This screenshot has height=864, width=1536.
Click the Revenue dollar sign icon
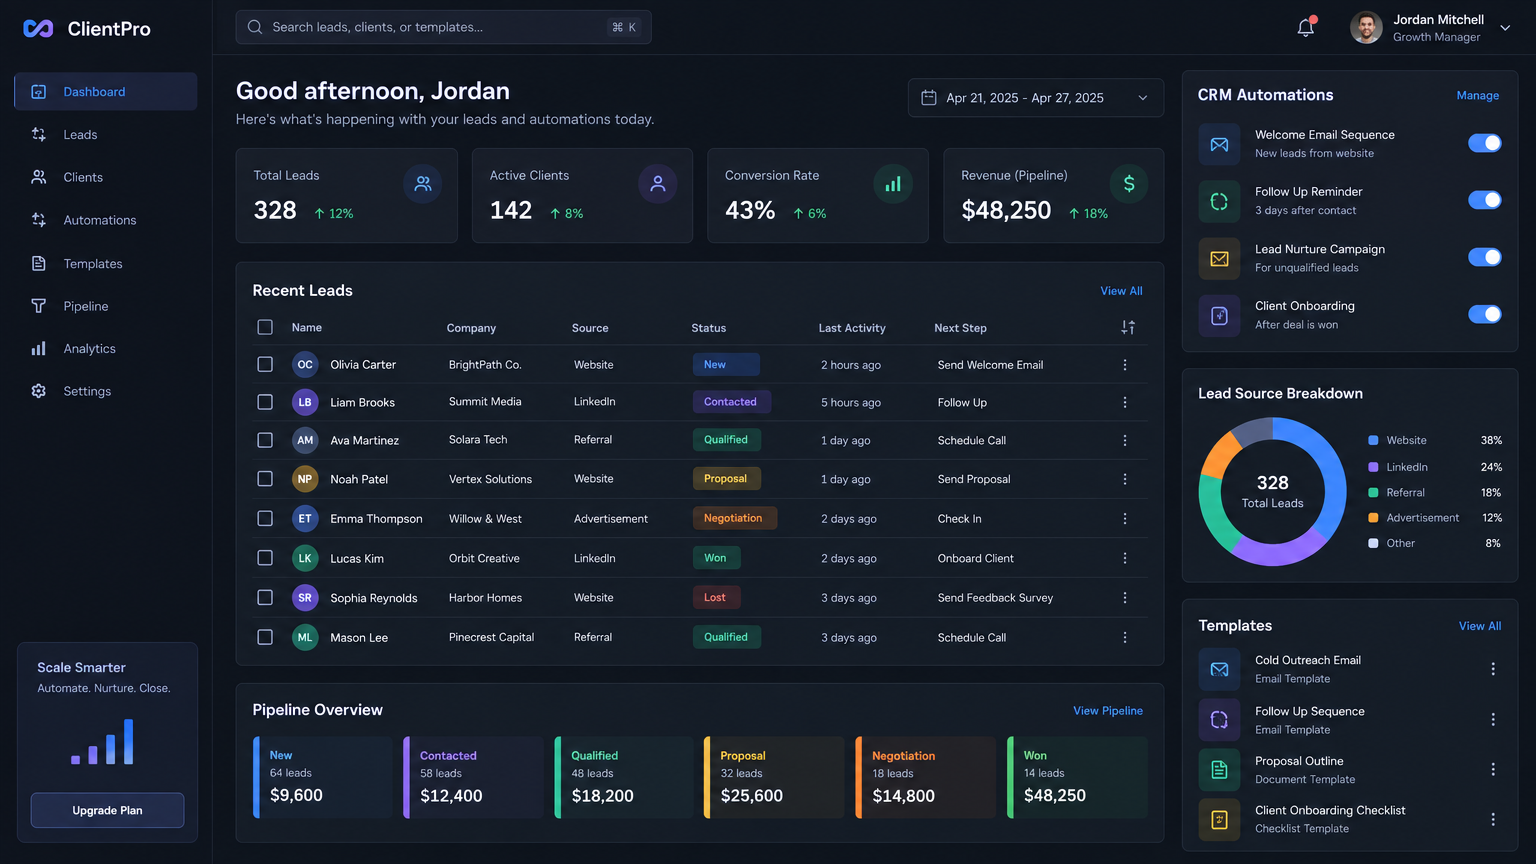click(1129, 183)
